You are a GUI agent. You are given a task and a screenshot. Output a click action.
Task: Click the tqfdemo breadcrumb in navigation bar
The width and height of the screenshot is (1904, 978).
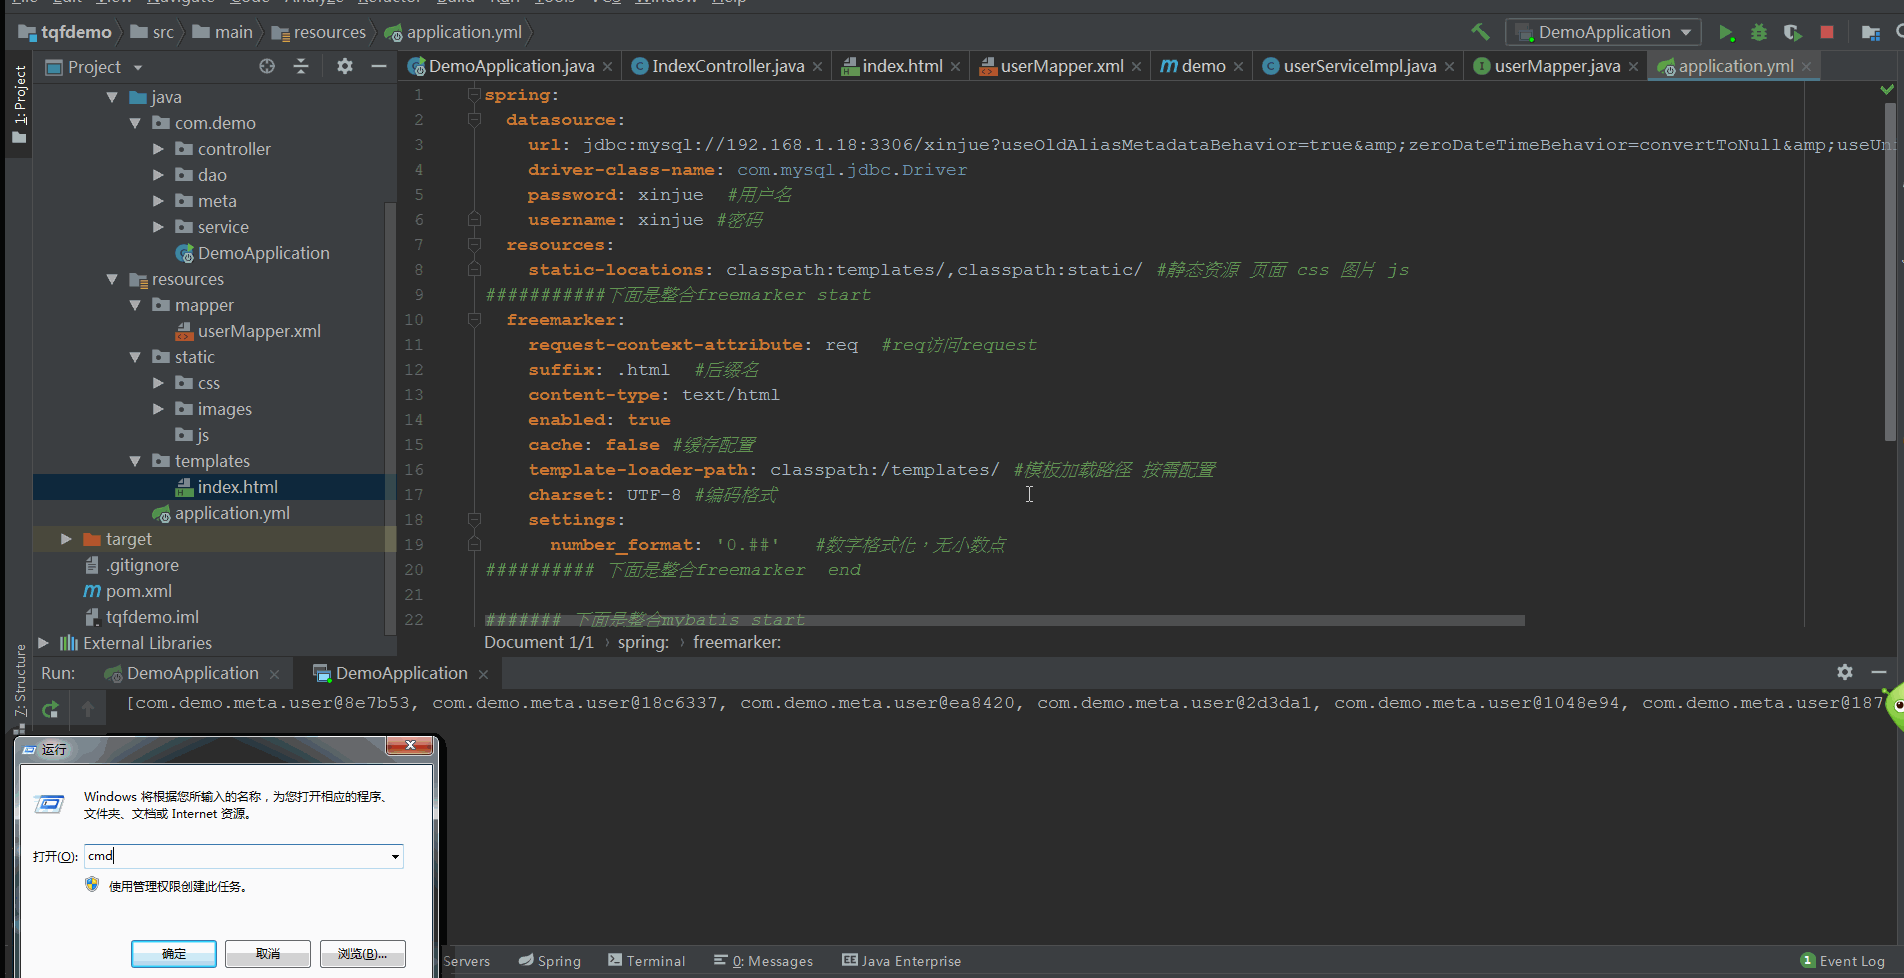(66, 32)
